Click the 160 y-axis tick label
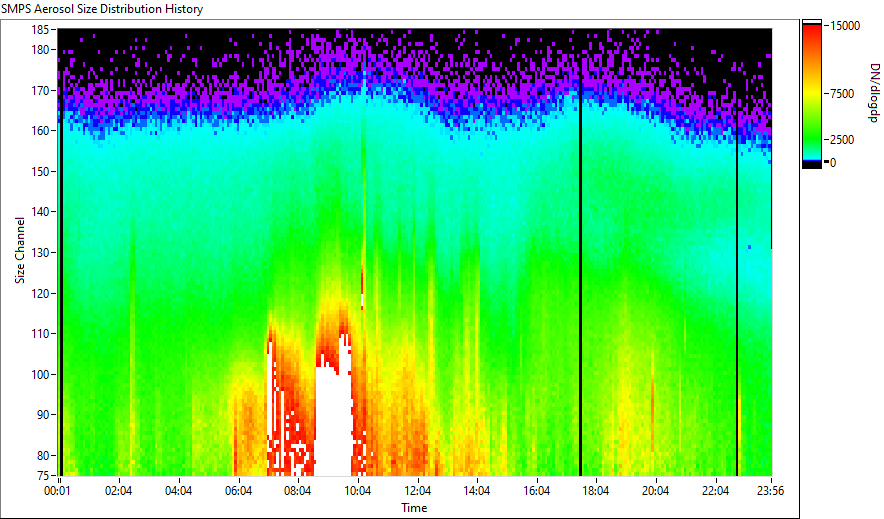Screen dimensions: 884x519 [41, 131]
